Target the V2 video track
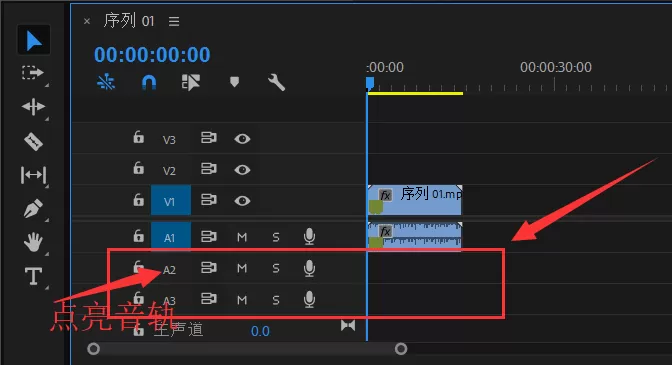Image resolution: width=672 pixels, height=365 pixels. 169,171
